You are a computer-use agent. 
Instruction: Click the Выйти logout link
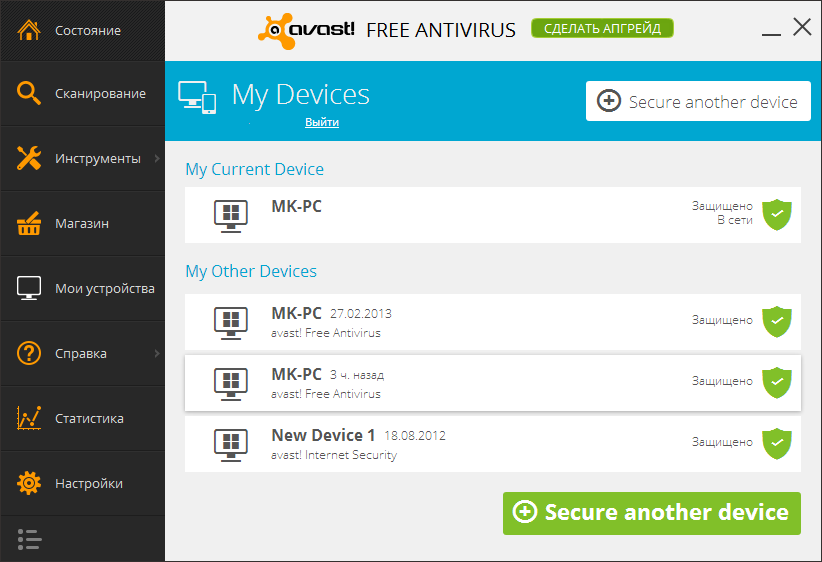pyautogui.click(x=322, y=122)
